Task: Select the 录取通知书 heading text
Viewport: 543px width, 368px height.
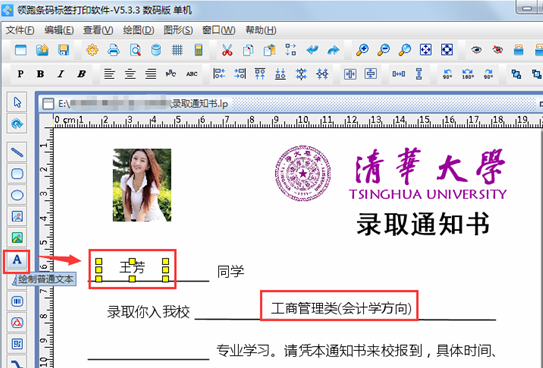Action: pyautogui.click(x=423, y=224)
